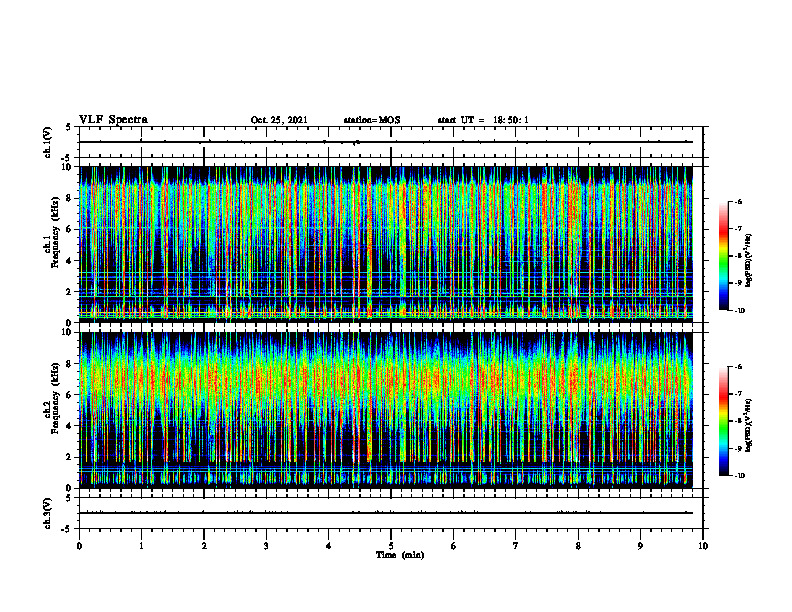
Task: Click the "VLF Spectra" plot title
Action: [x=113, y=120]
